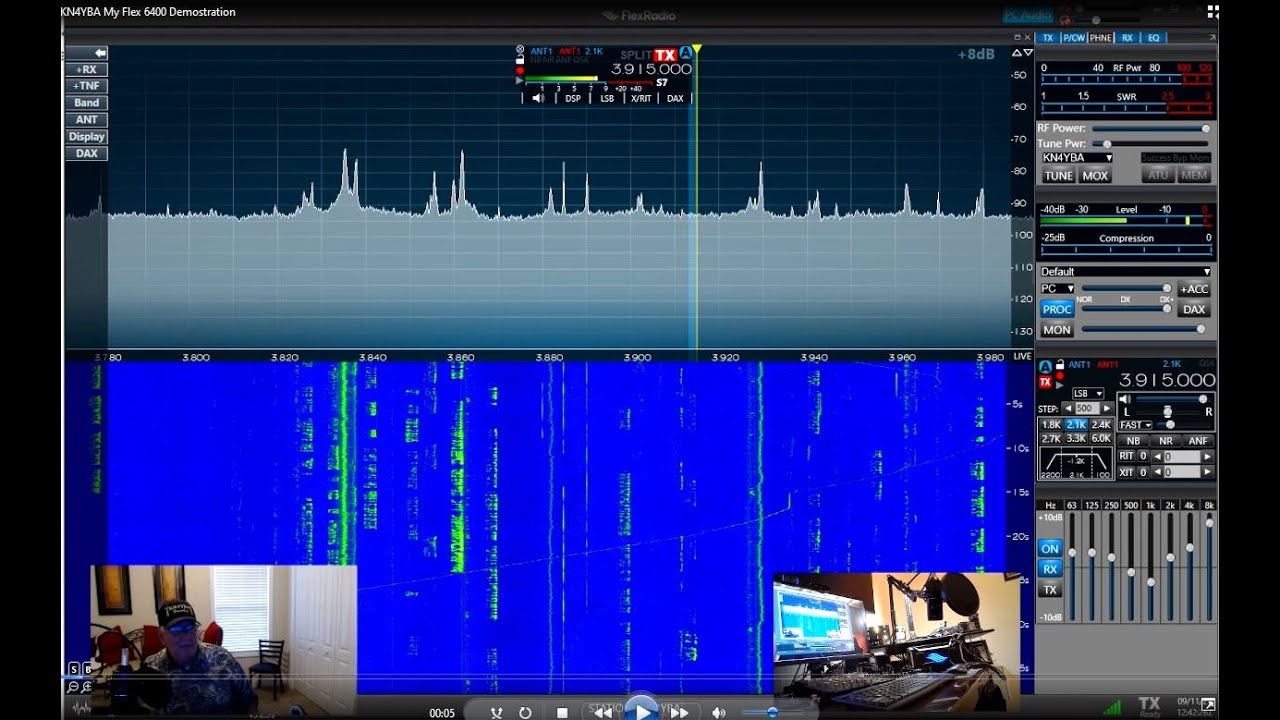Screen dimensions: 1280x720
Task: Adjust the 1k equalizer band slider
Action: 1150,567
